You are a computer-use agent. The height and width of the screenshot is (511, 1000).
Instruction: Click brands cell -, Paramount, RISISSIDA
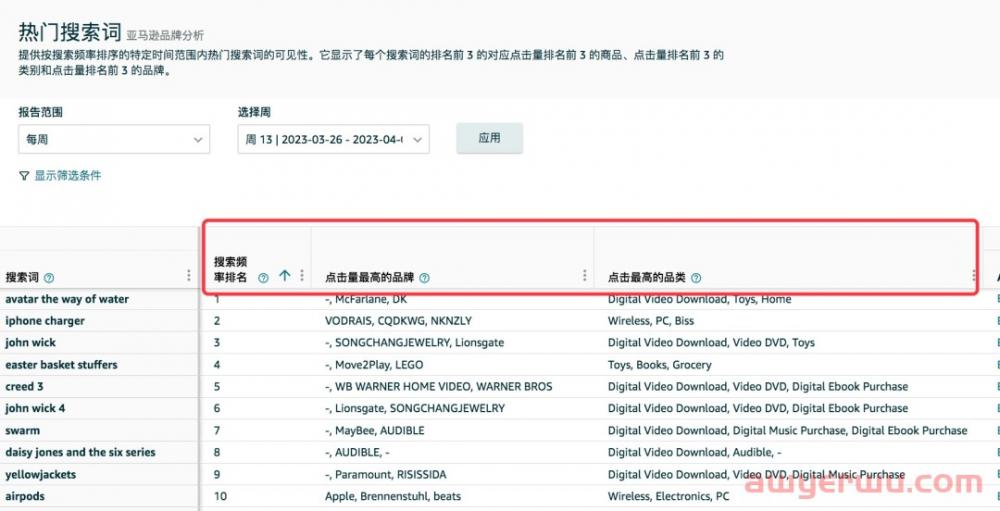(x=386, y=475)
